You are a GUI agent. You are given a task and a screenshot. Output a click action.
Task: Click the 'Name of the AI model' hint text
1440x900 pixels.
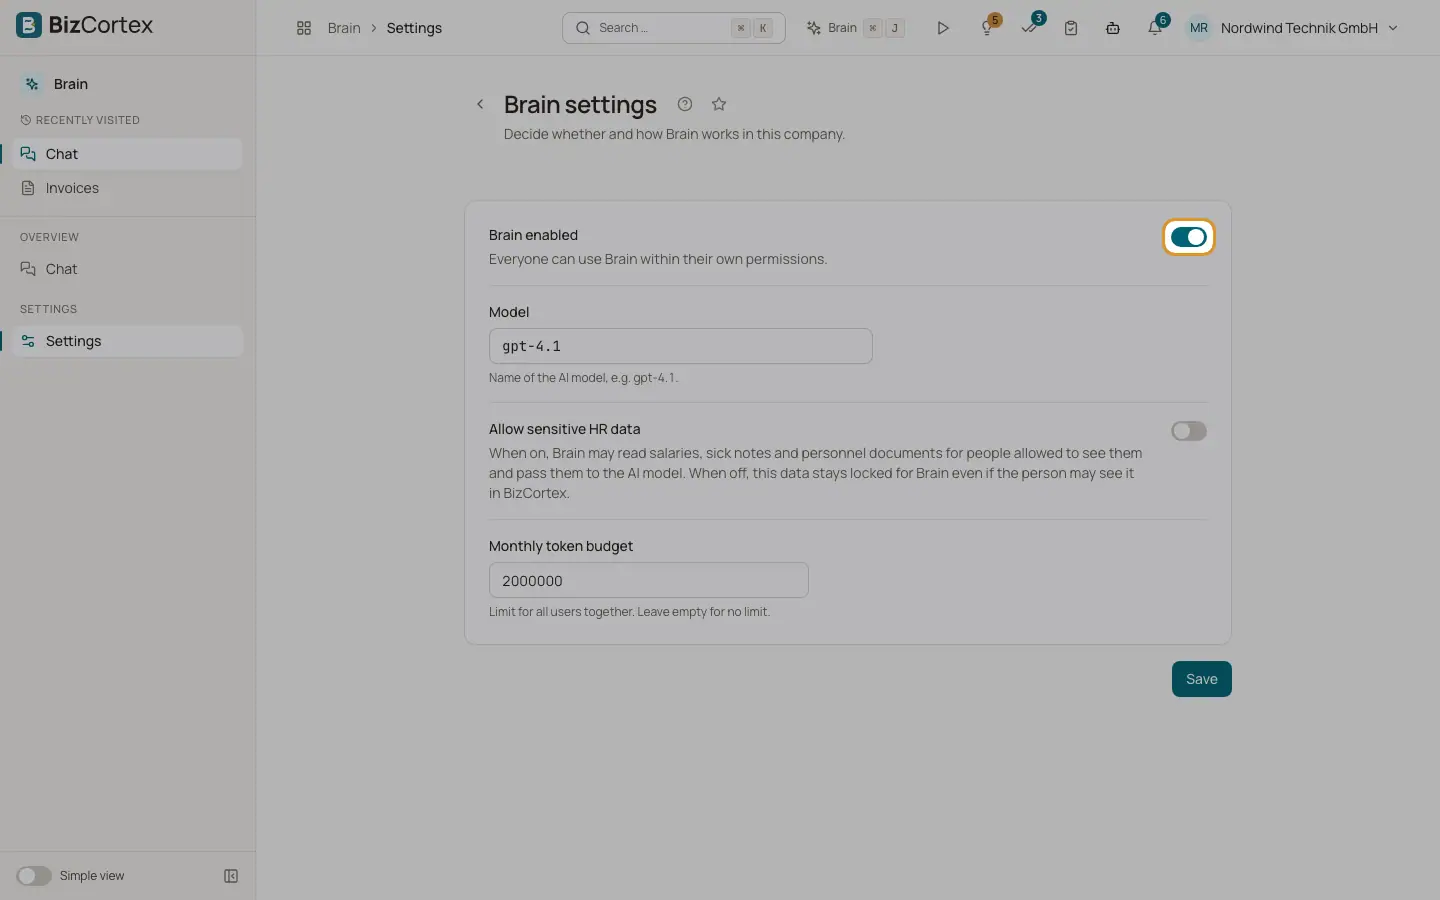(x=584, y=378)
